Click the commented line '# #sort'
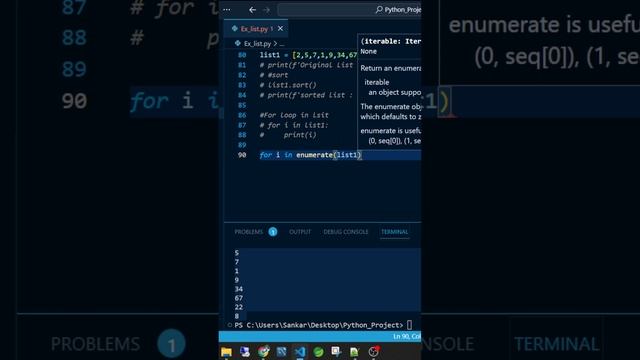640x360 pixels. (x=274, y=75)
